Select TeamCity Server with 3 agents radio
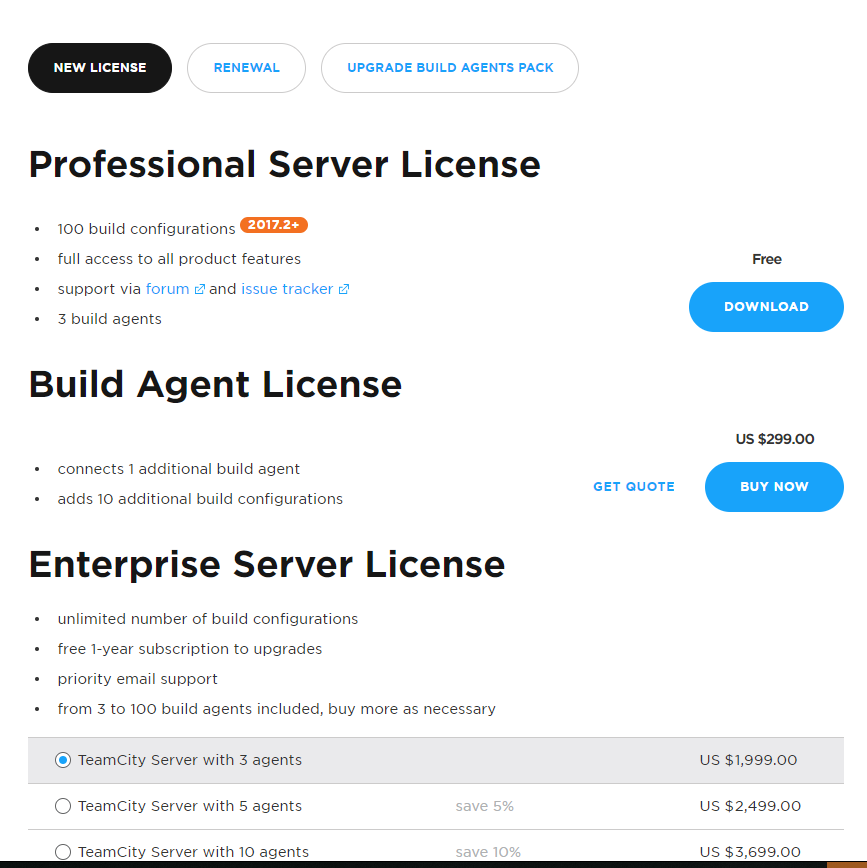 tap(63, 760)
